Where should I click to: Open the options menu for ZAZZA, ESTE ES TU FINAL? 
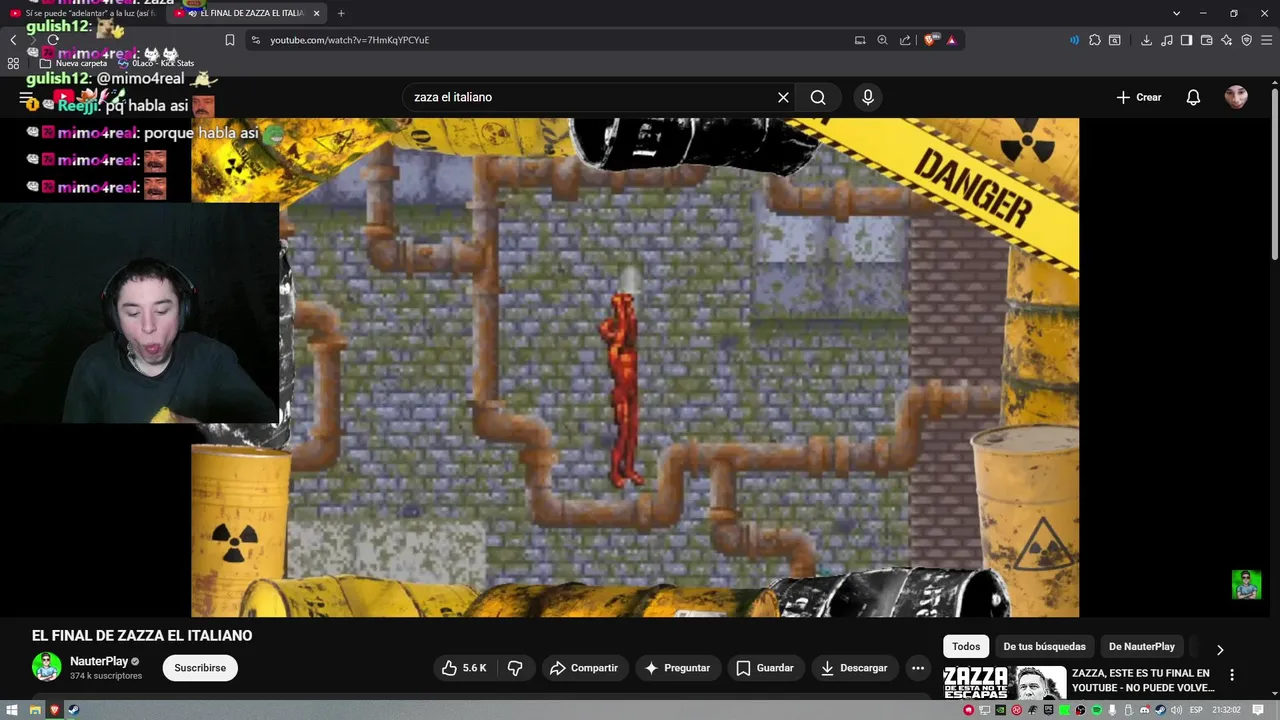click(x=1232, y=675)
